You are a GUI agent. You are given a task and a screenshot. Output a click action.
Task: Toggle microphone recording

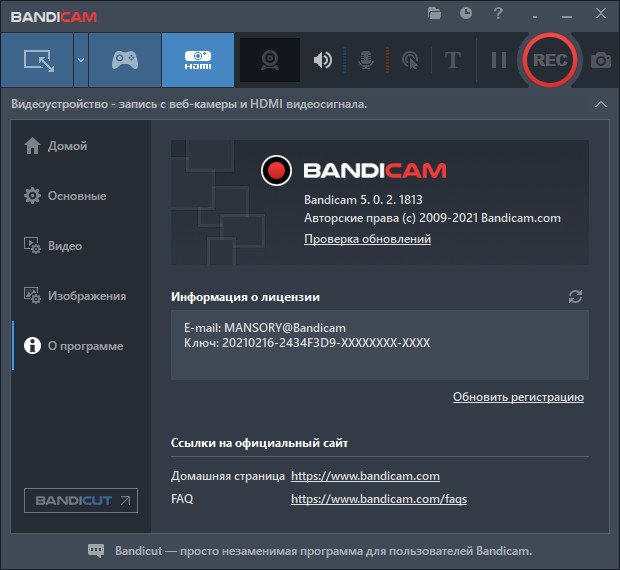(366, 60)
